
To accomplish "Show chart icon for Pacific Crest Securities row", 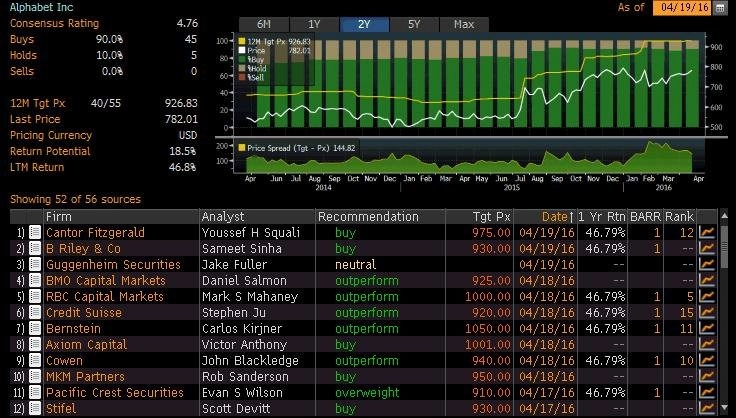I will coord(706,392).
